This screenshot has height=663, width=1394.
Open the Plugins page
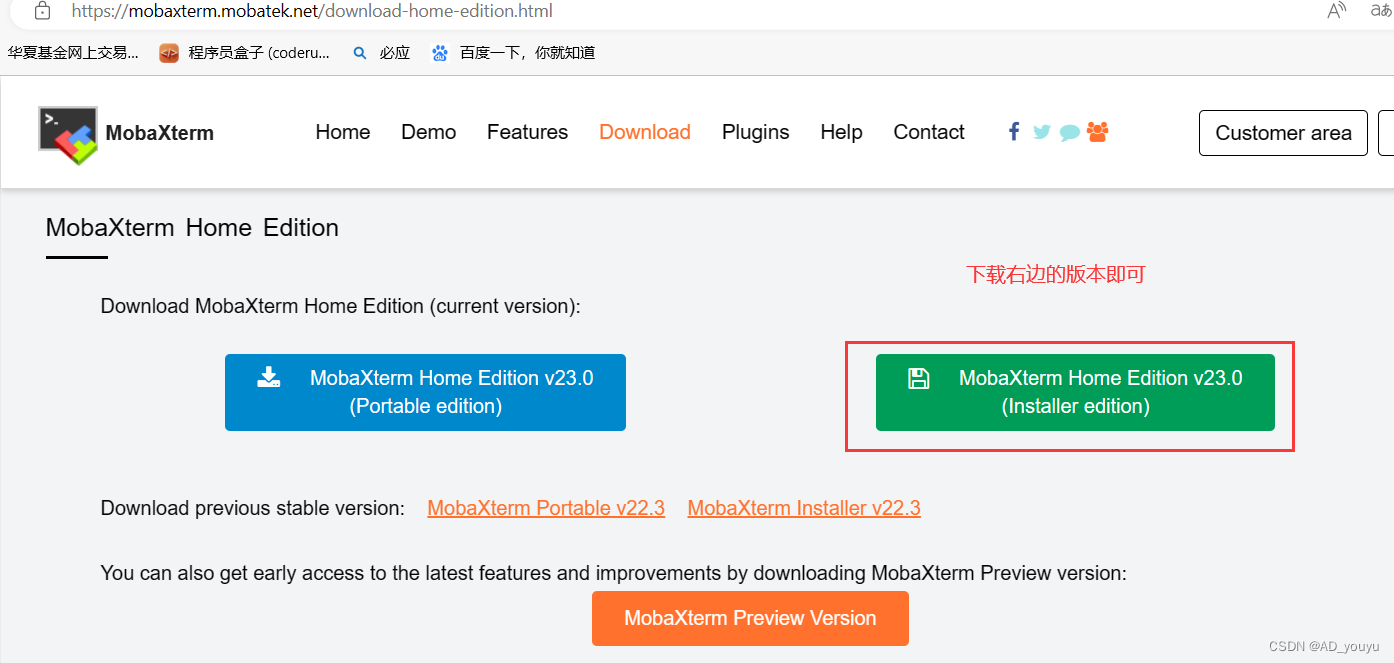[755, 132]
